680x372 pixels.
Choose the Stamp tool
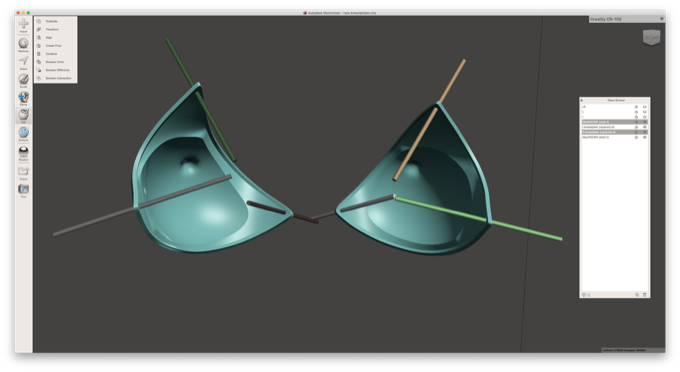click(23, 98)
